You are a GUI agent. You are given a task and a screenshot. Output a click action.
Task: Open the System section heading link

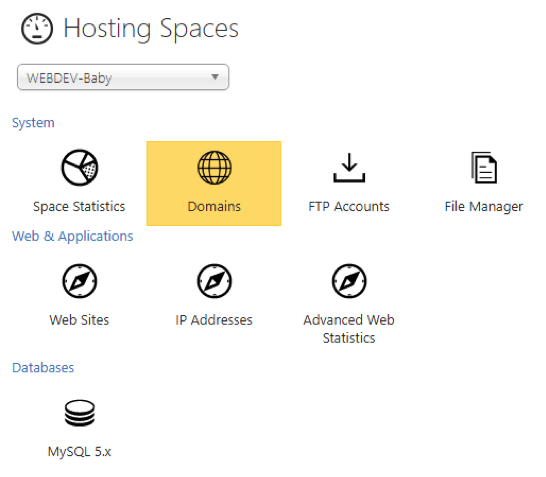tap(33, 123)
